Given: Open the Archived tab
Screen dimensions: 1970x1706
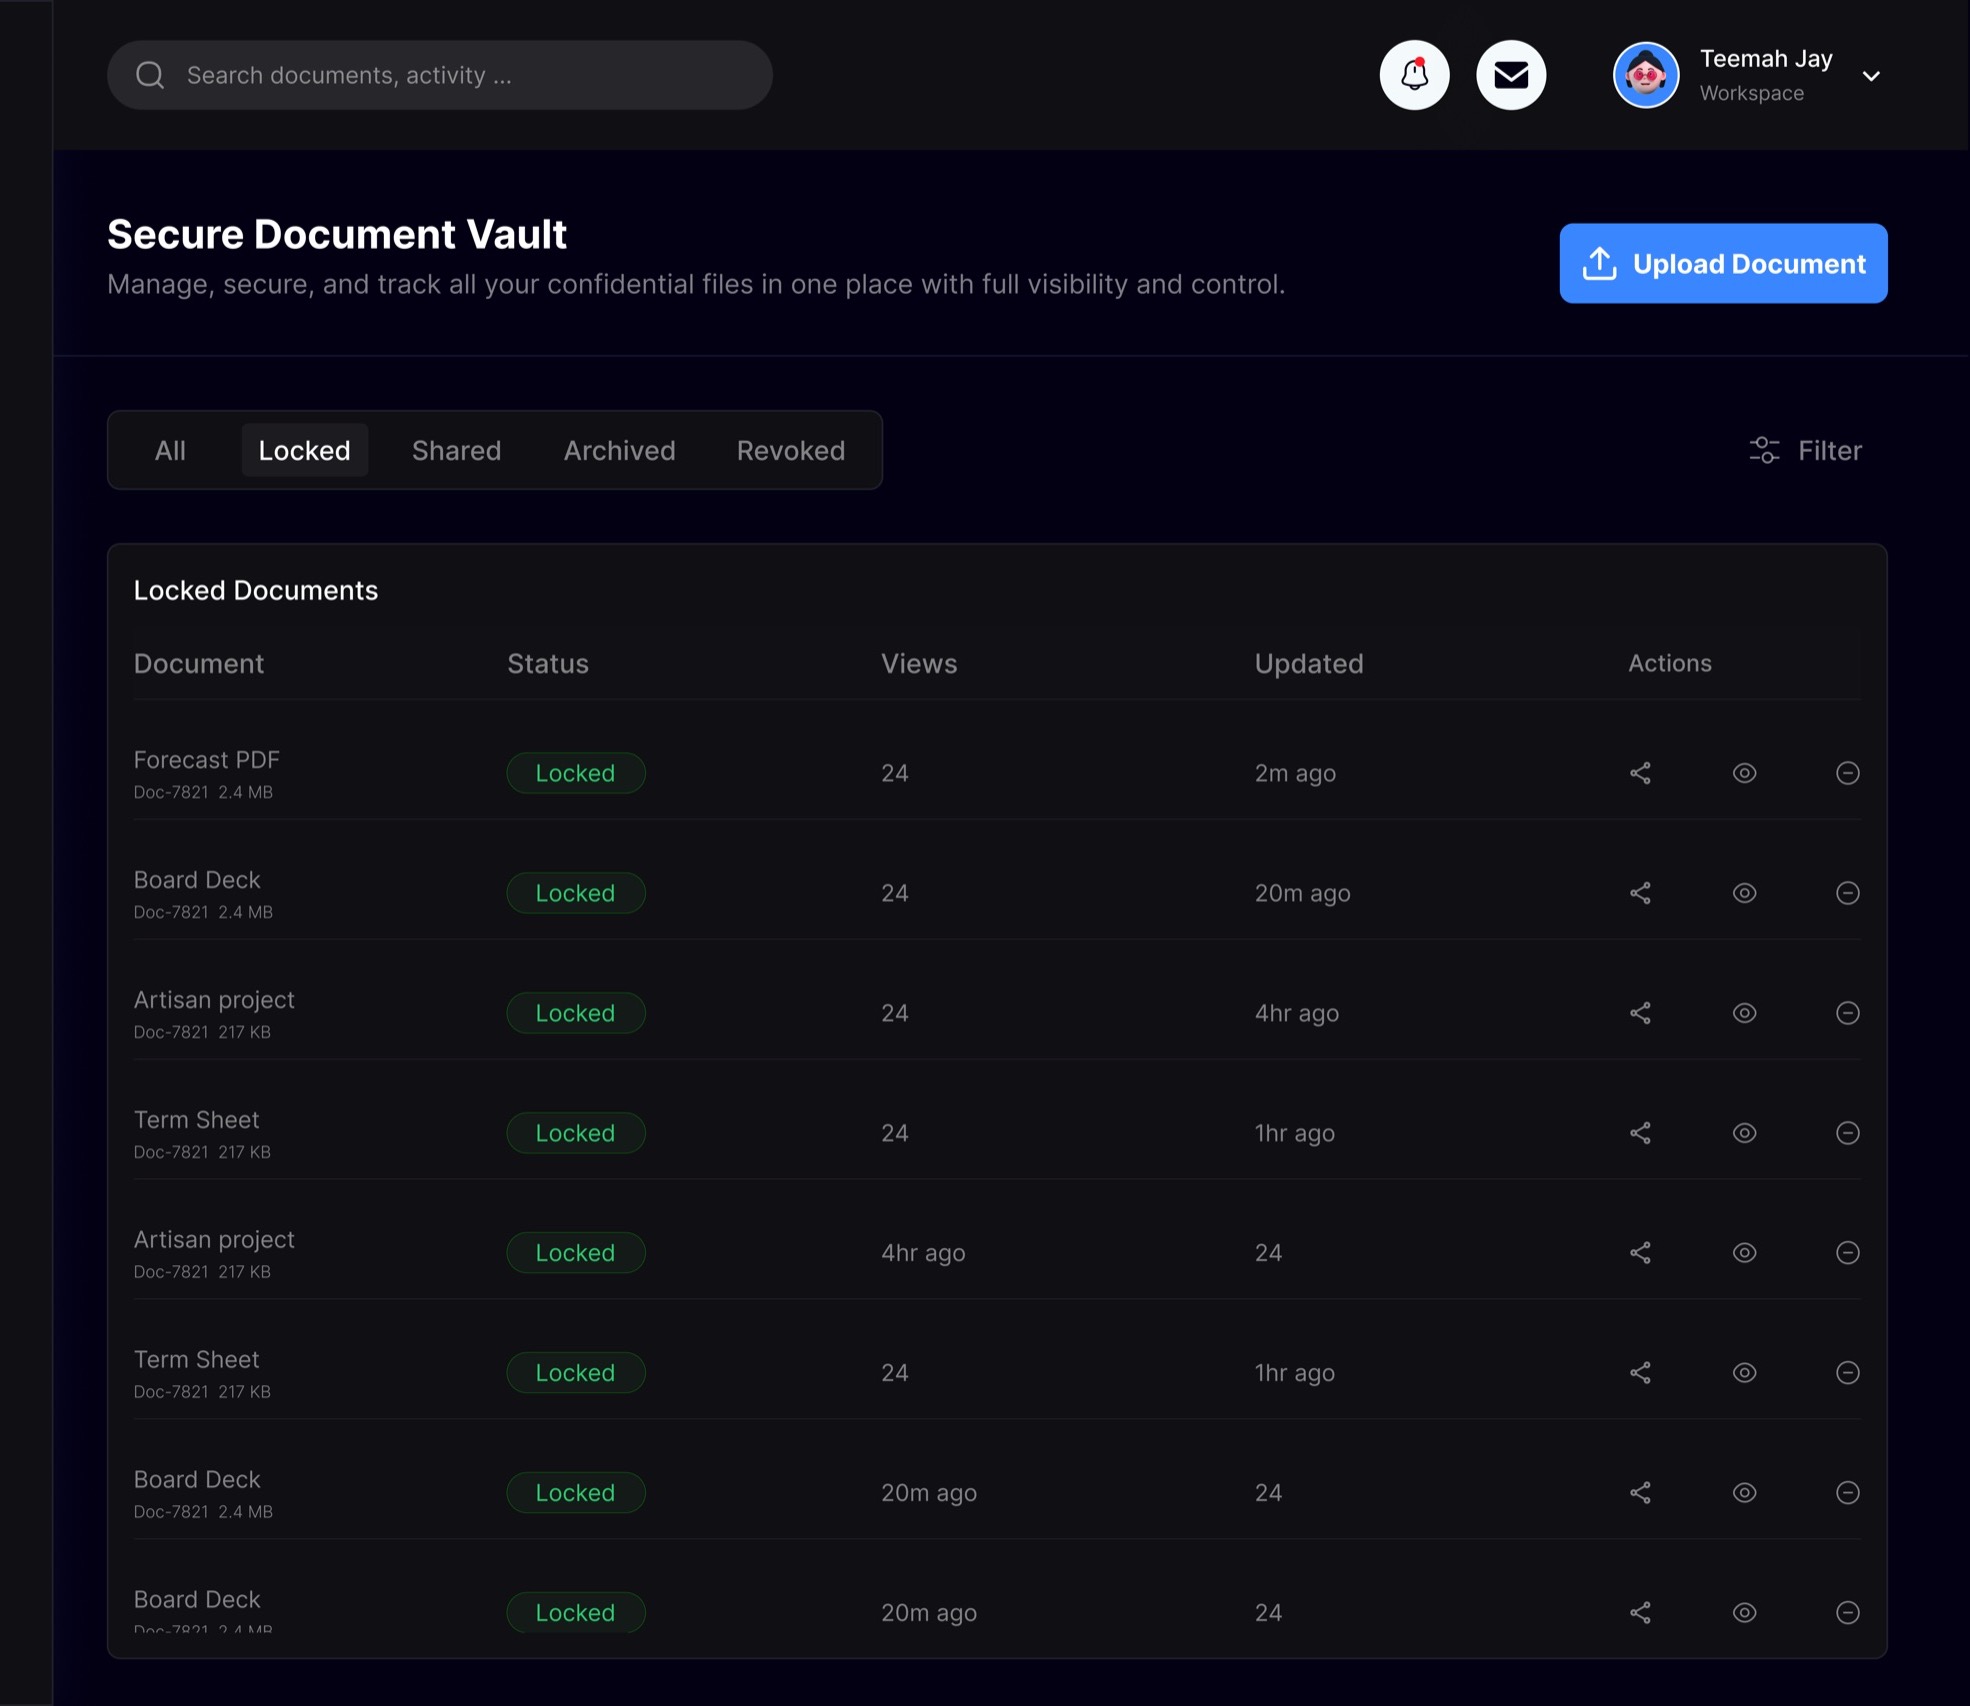Looking at the screenshot, I should [x=619, y=450].
